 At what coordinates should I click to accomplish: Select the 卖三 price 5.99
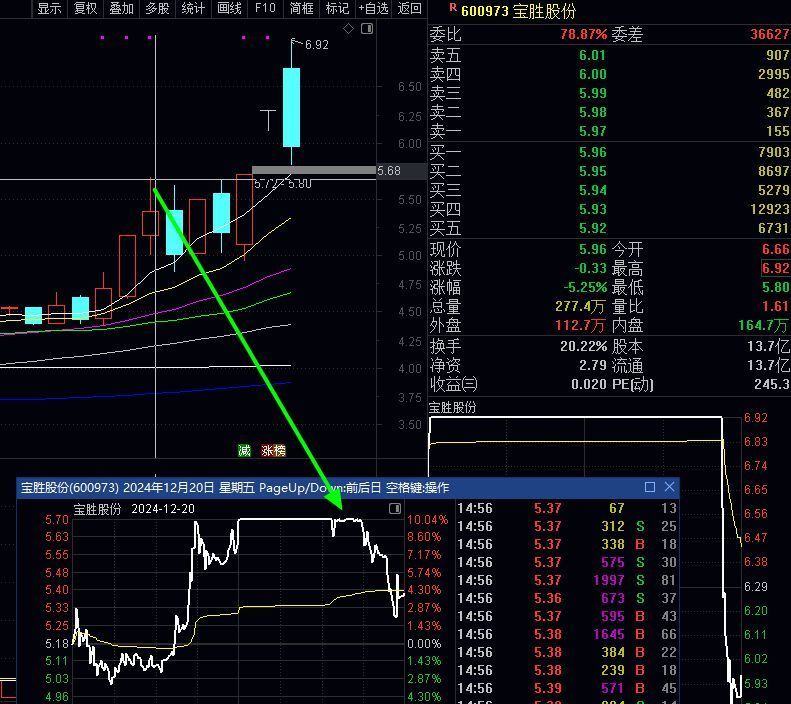coord(592,93)
